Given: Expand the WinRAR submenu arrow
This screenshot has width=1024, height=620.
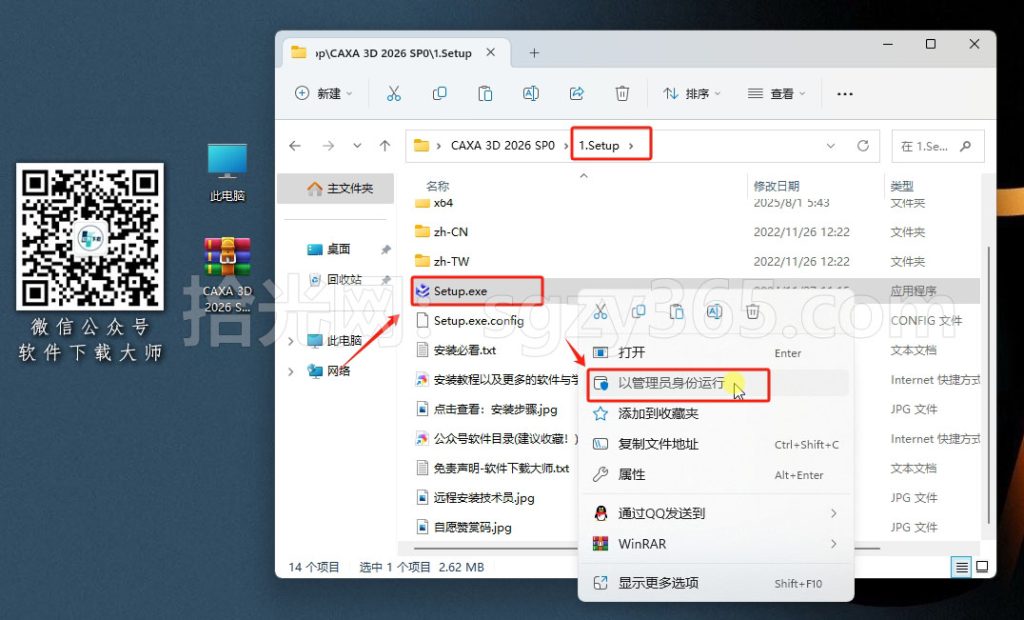Looking at the screenshot, I should click(x=833, y=544).
